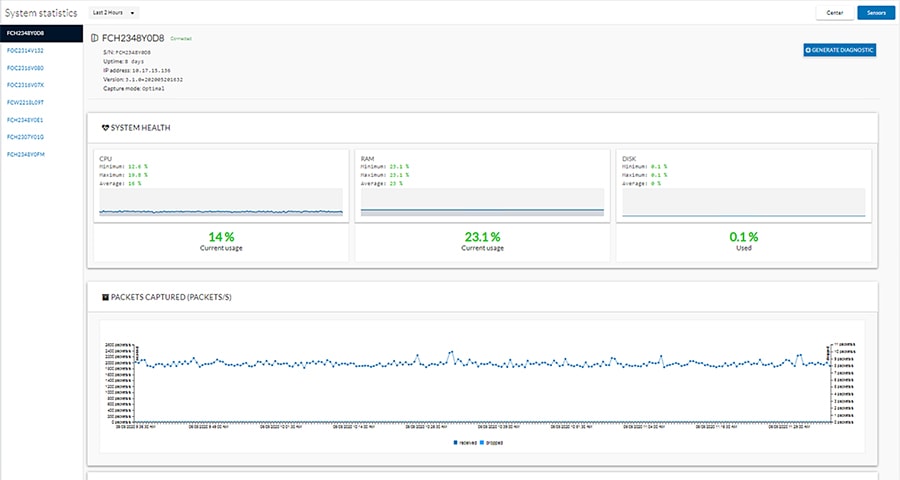Click the SYSTEM HEALTH heading text
This screenshot has width=900, height=480.
point(140,127)
